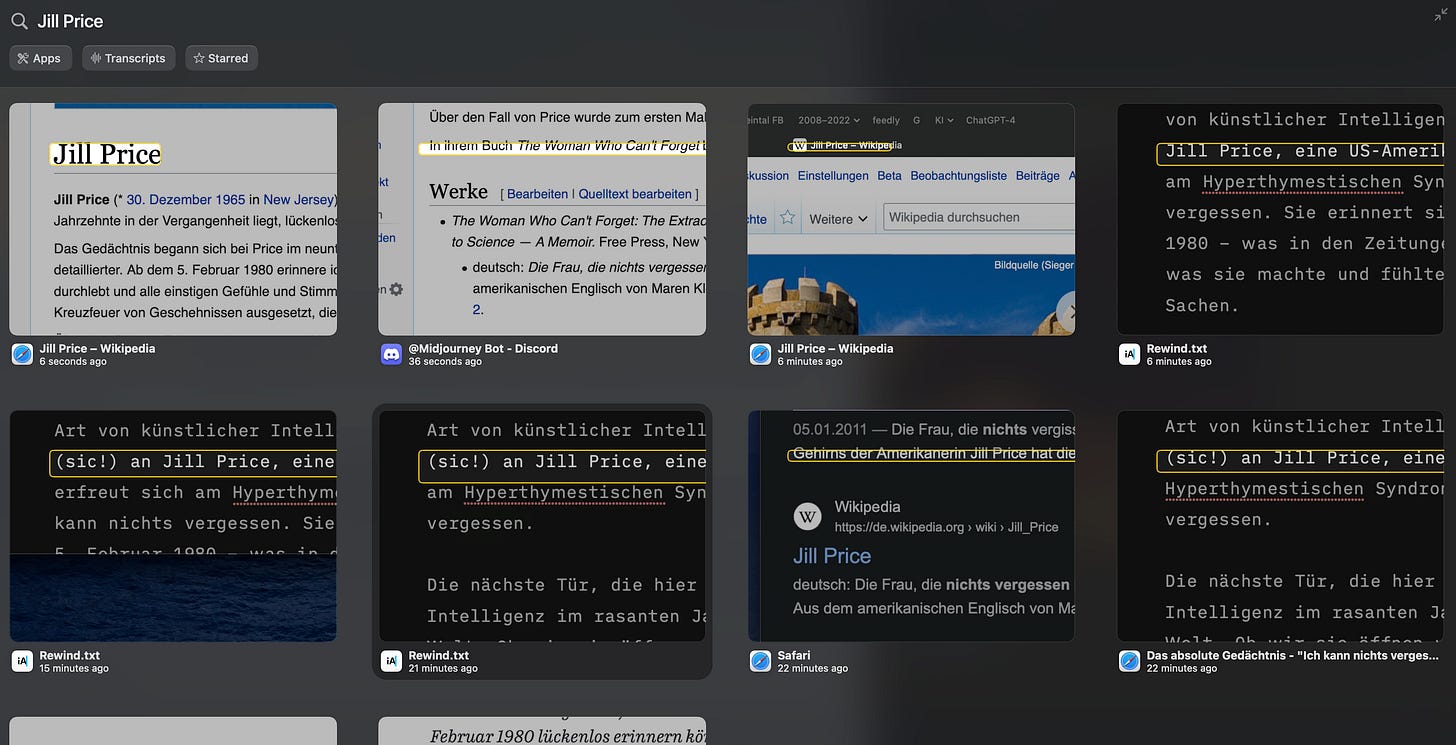Click the iA Writer icon beside Rewind.txt 21 minutes ago

coord(391,661)
